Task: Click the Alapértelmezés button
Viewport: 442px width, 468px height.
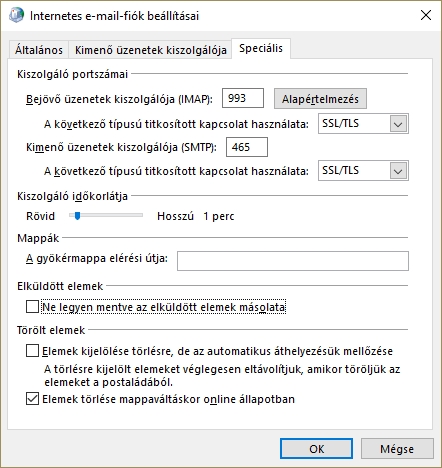Action: pyautogui.click(x=320, y=99)
